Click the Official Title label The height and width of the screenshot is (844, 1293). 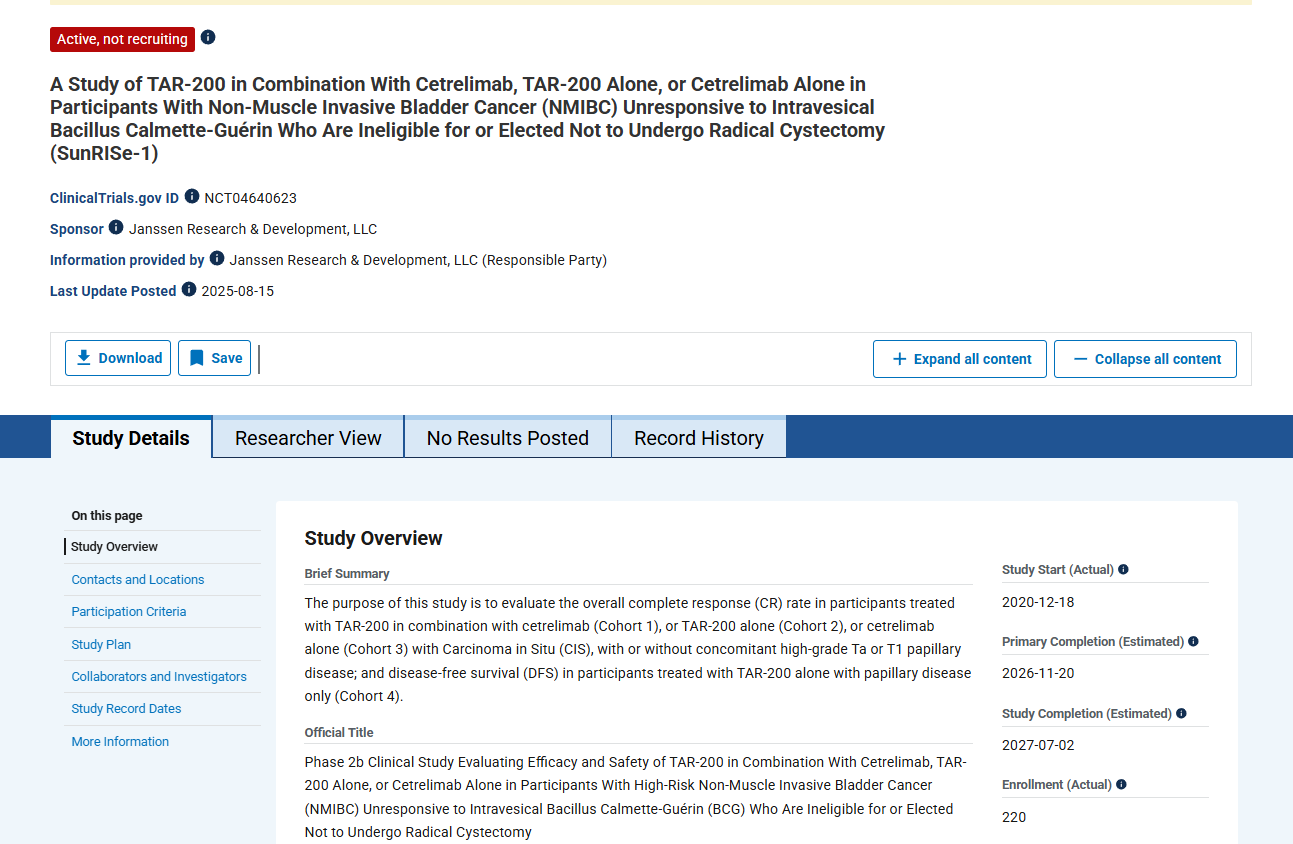339,732
